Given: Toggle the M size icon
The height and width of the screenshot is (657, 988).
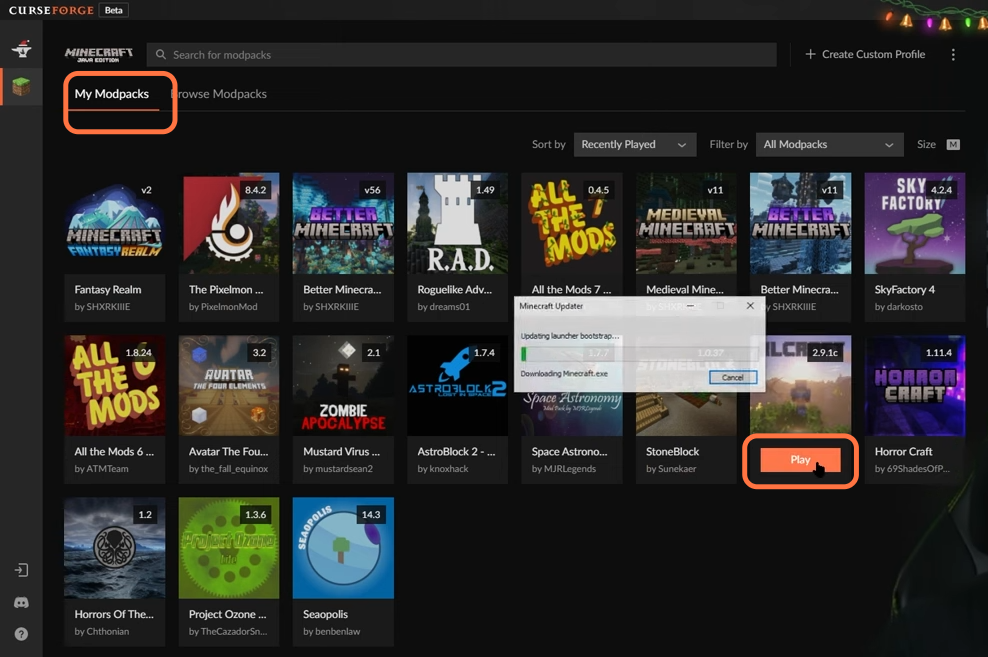Looking at the screenshot, I should 953,145.
